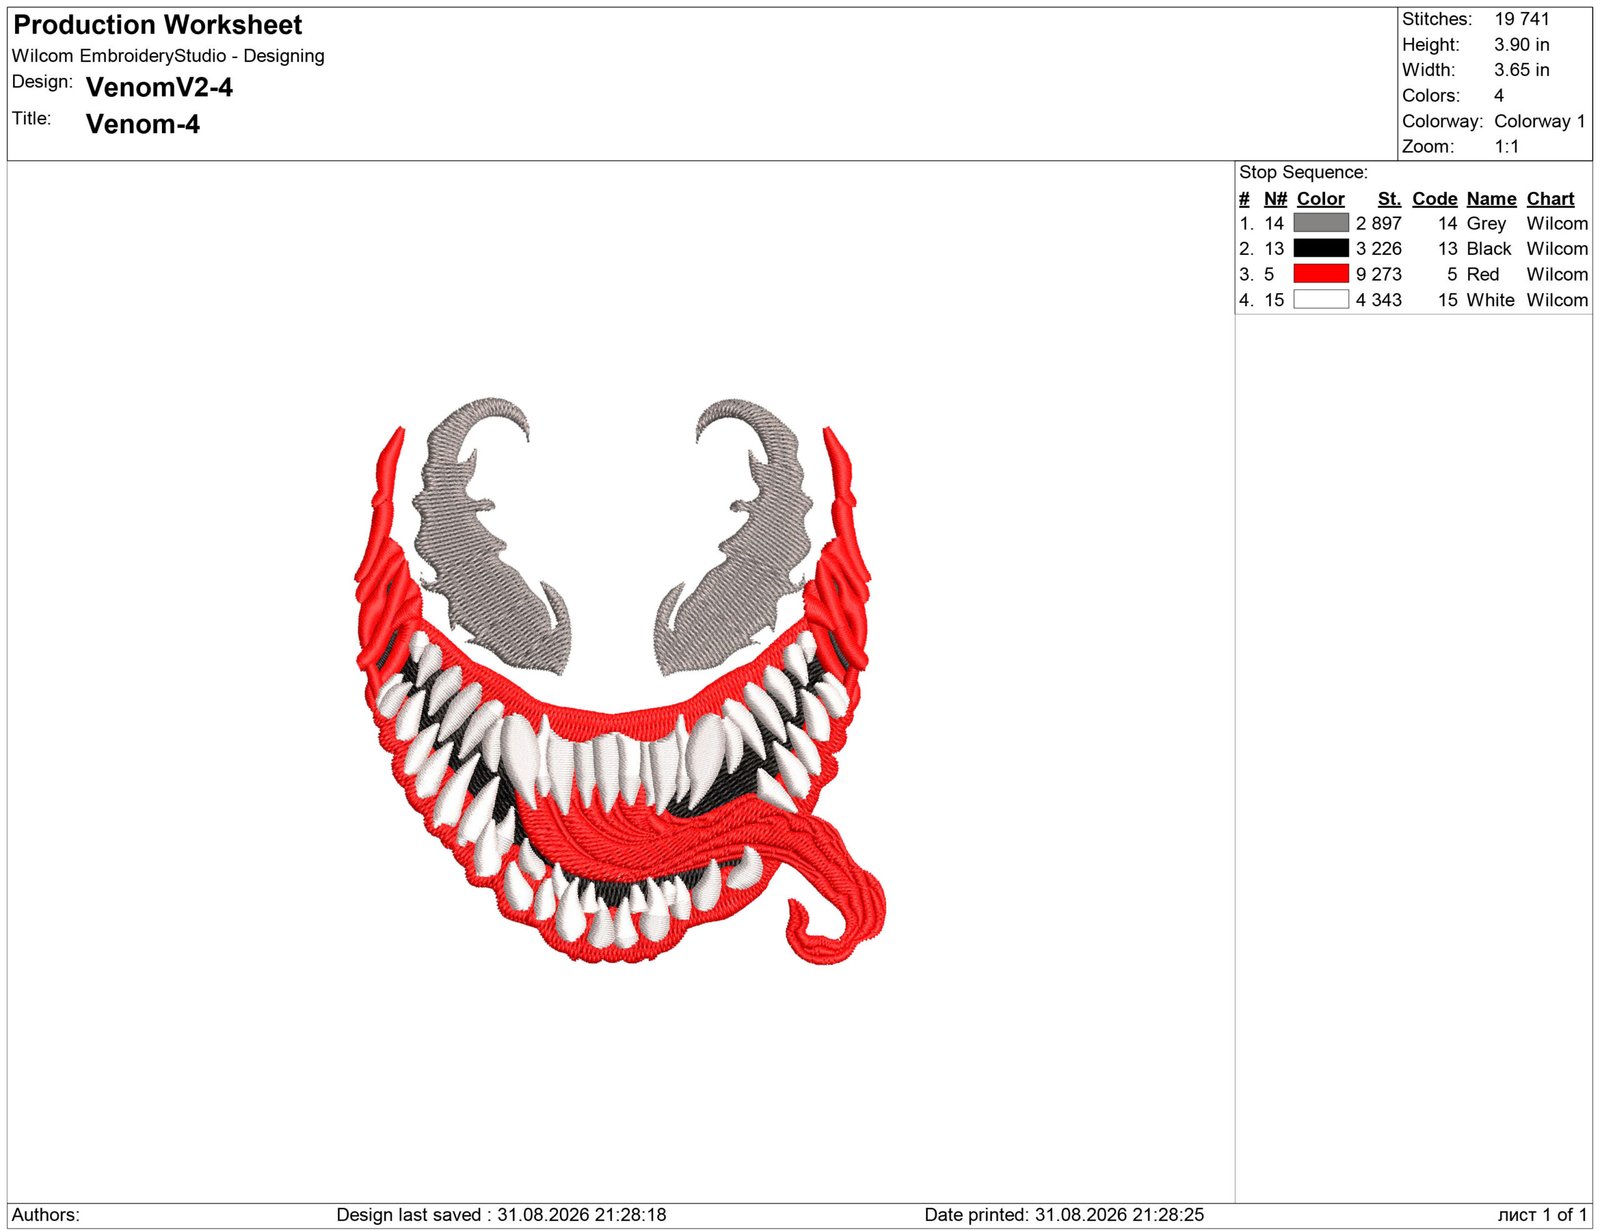
Task: Click the Grey row stitch count "2 897"
Action: (x=1379, y=224)
